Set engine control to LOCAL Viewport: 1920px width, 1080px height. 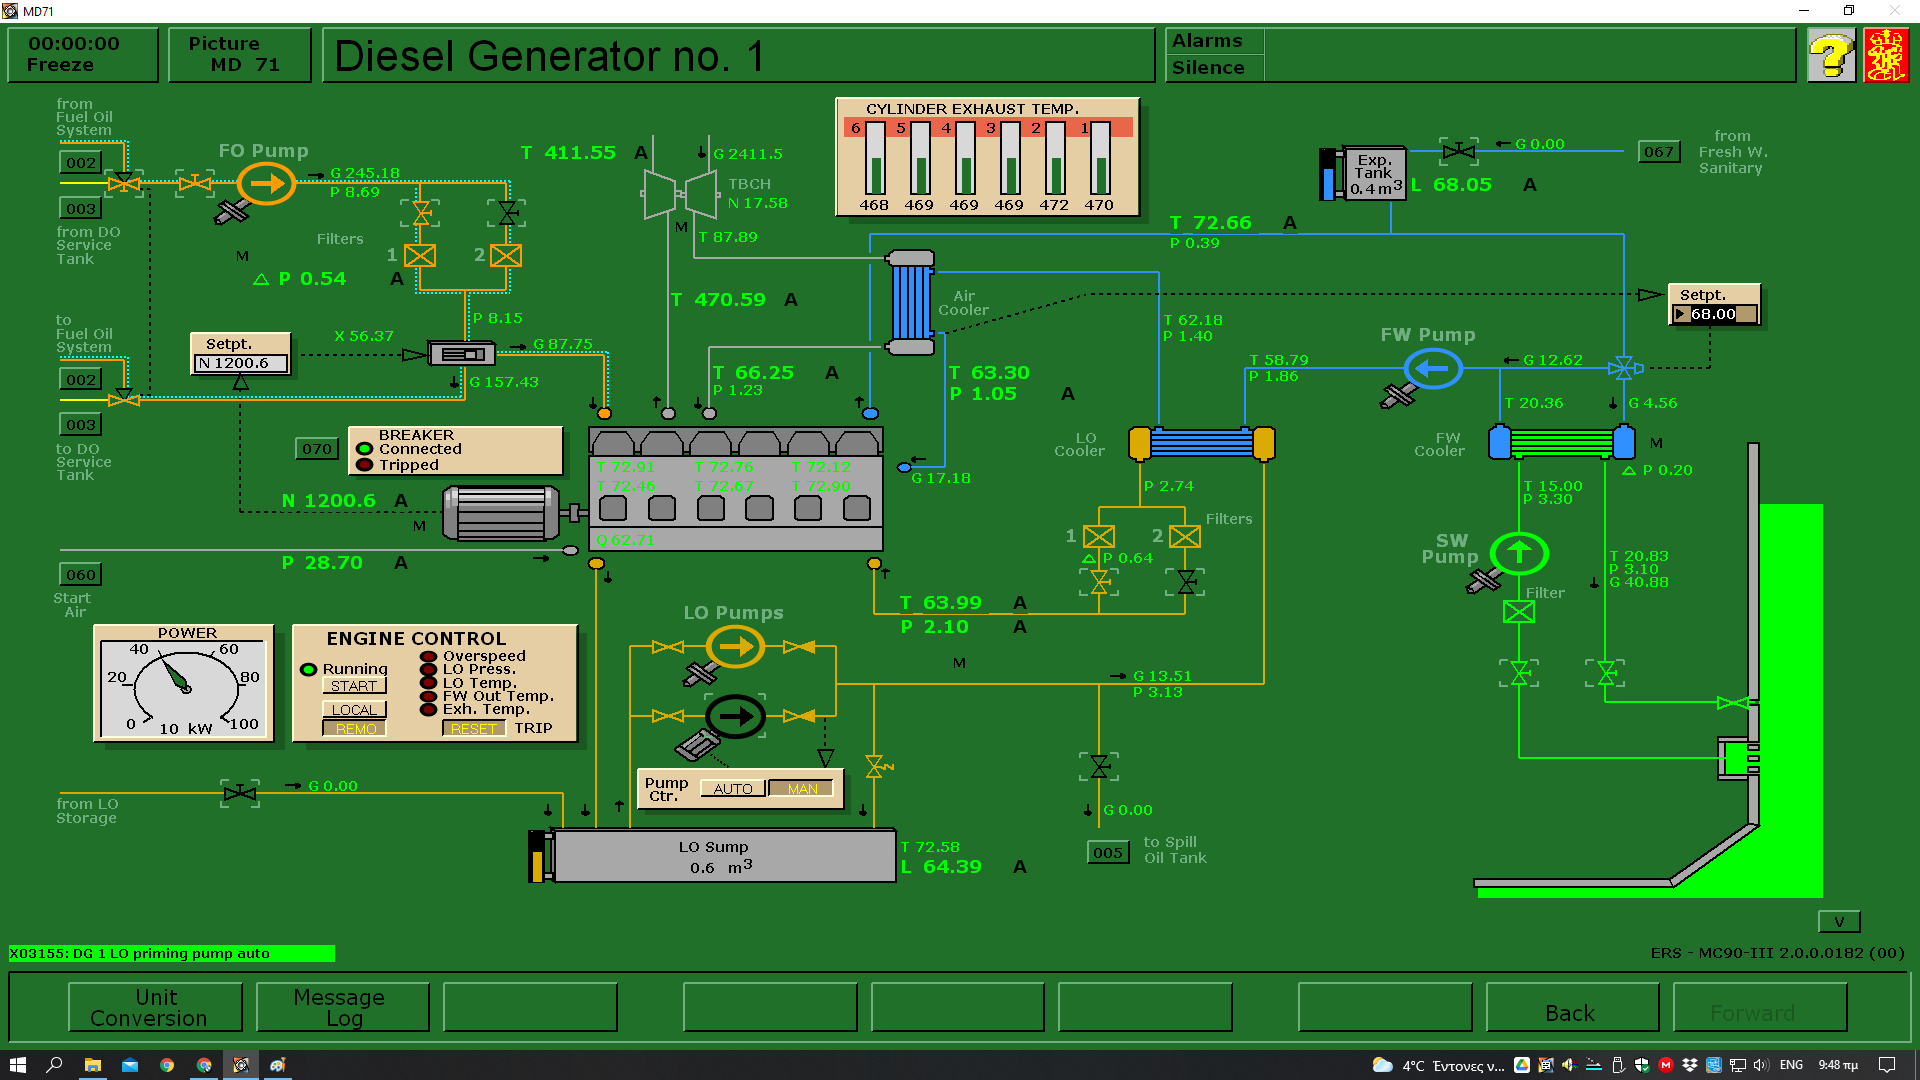(x=354, y=709)
